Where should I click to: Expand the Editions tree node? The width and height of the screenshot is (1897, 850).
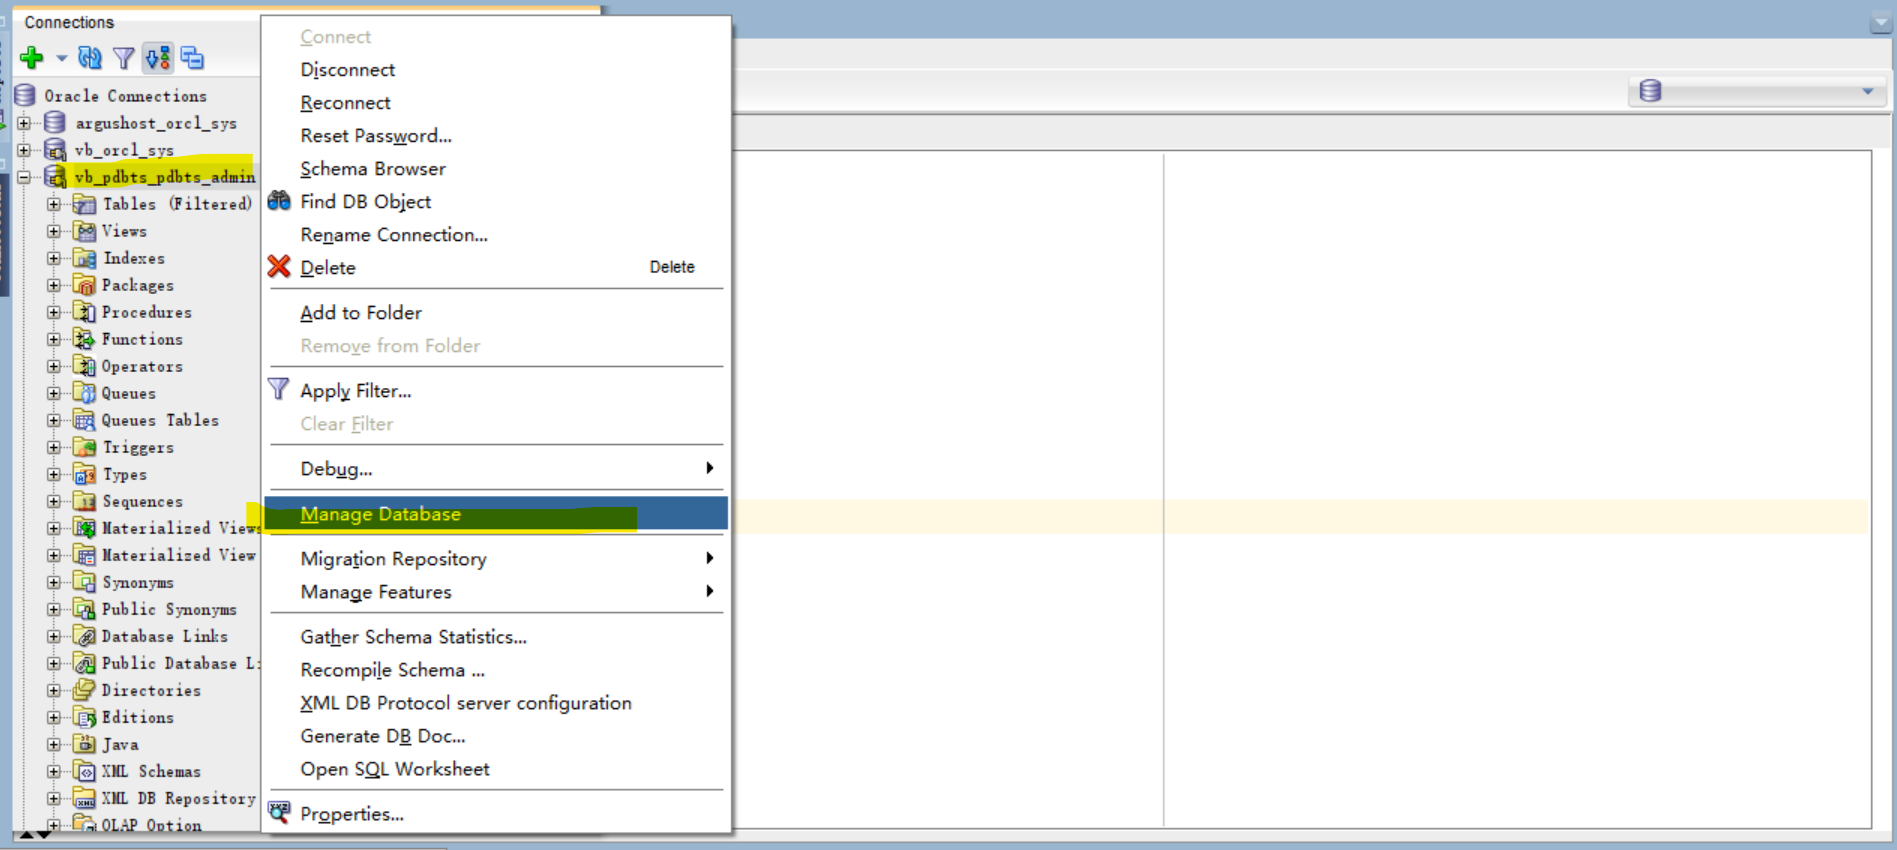click(x=54, y=717)
